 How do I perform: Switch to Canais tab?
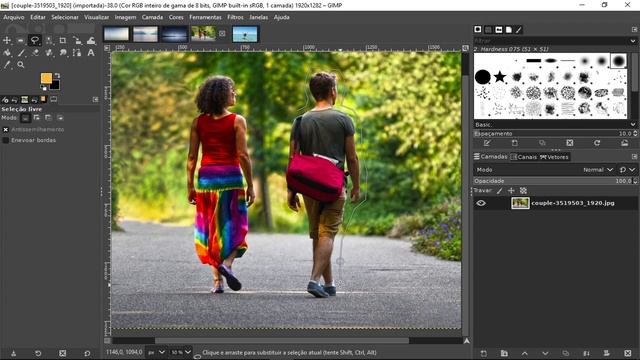pos(524,157)
